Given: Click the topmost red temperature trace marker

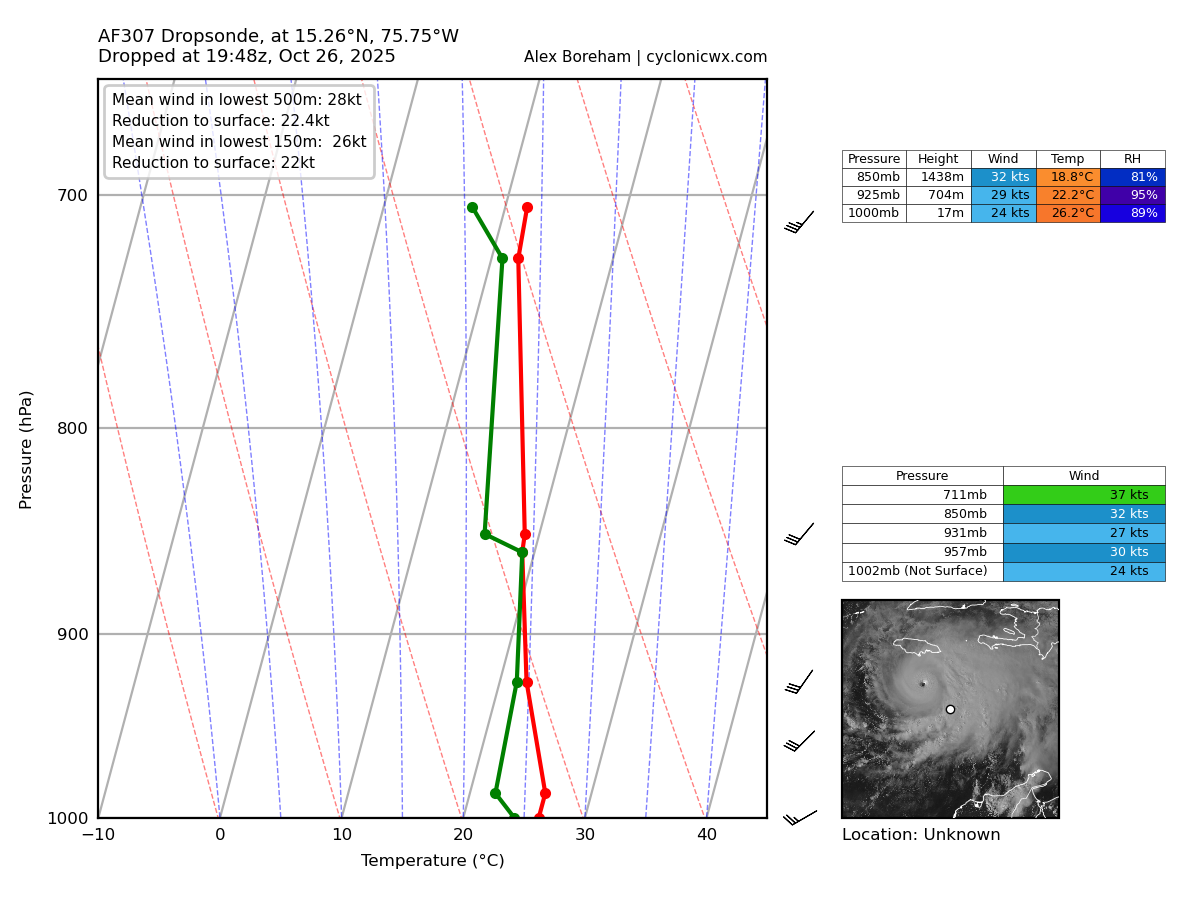Looking at the screenshot, I should [x=527, y=207].
